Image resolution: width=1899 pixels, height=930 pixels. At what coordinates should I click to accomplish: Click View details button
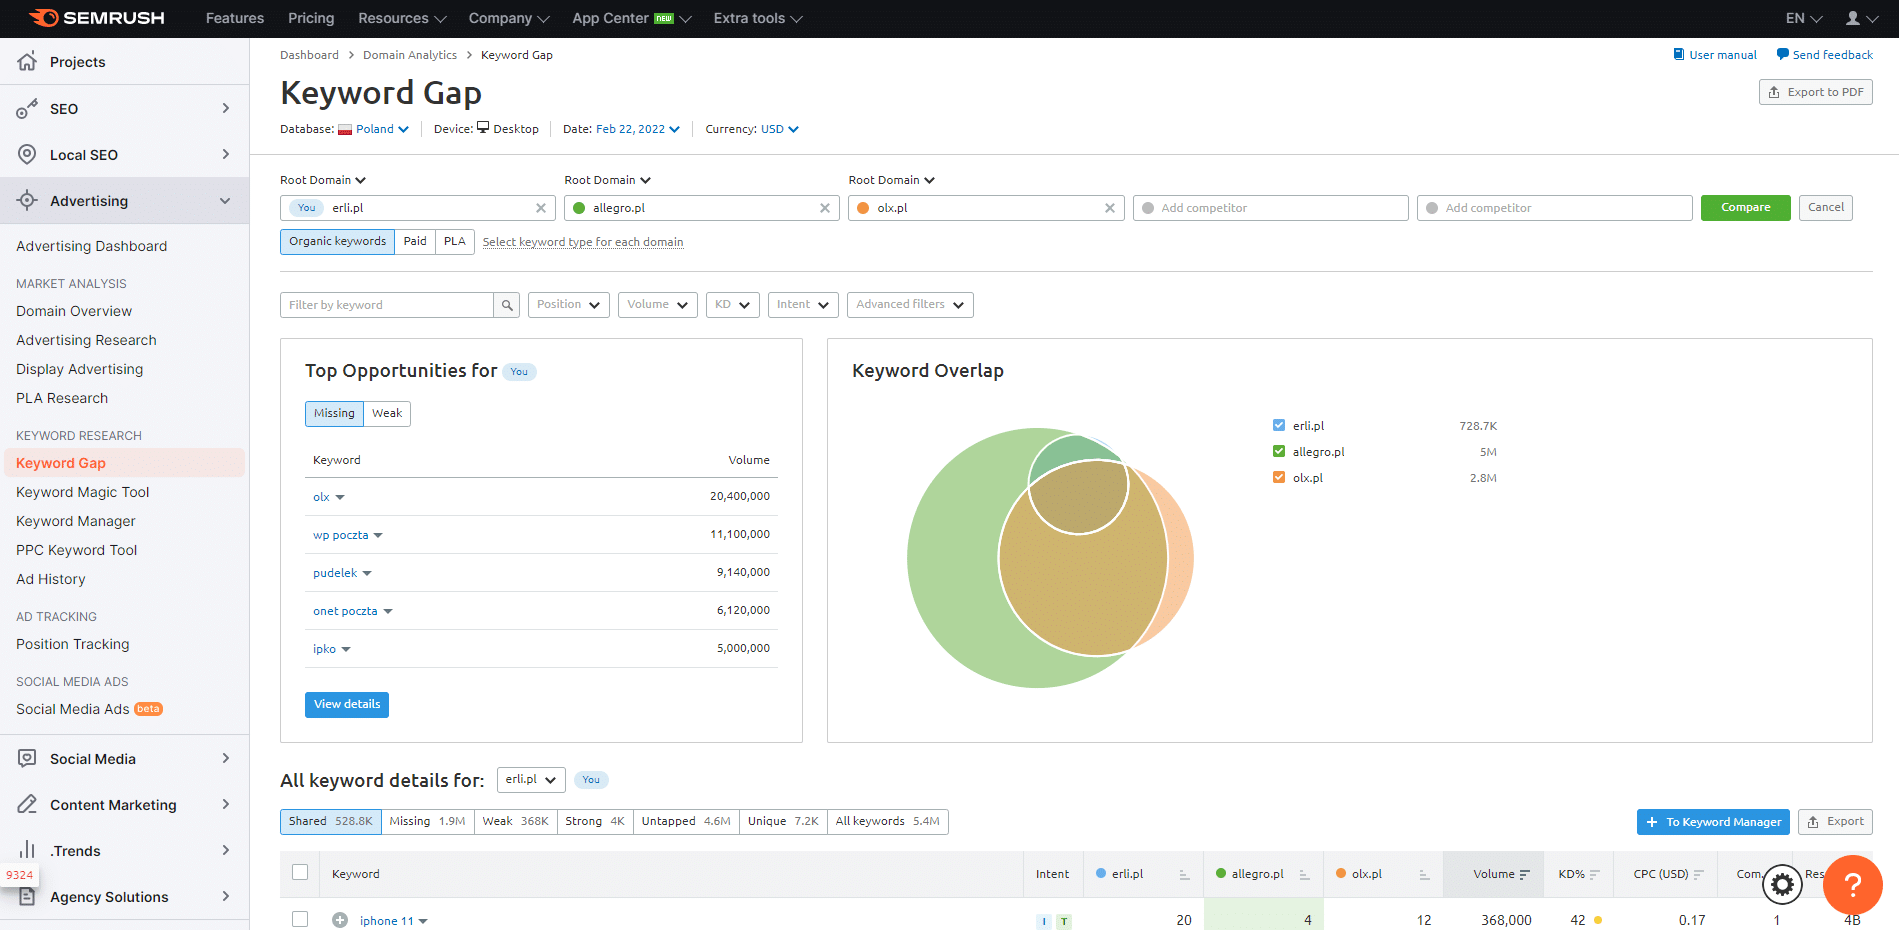click(347, 705)
